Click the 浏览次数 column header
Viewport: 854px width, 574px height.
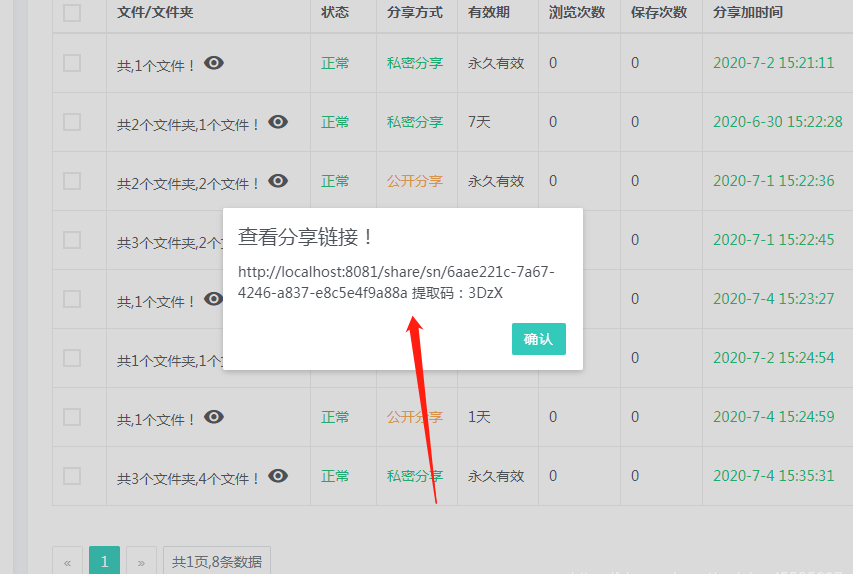577,13
